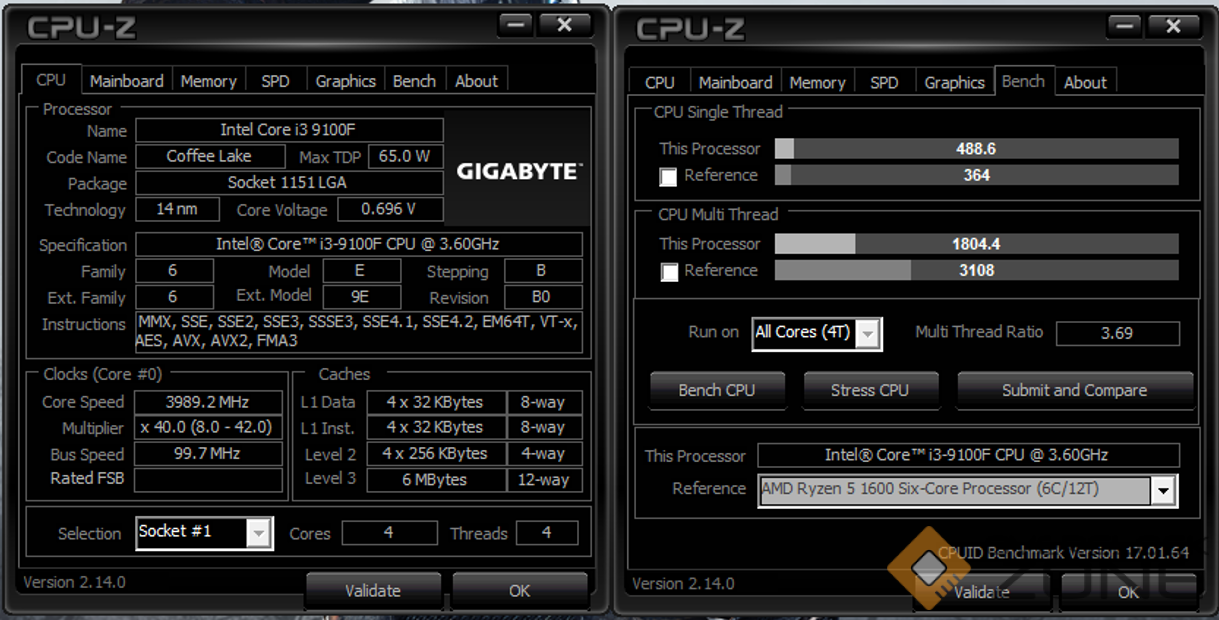Click Revision value B0
1219x620 pixels.
pos(543,297)
